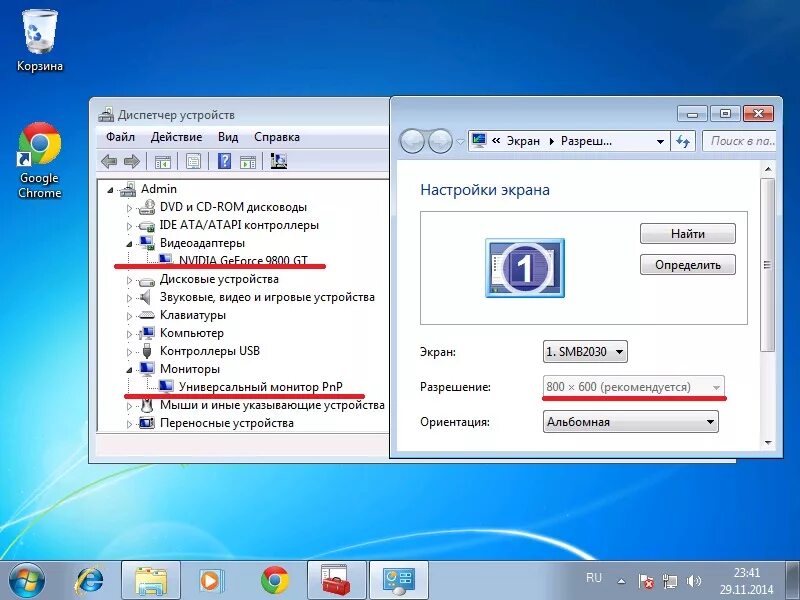This screenshot has width=800, height=600.
Task: Select the Клавиатуры category label
Action: pyautogui.click(x=193, y=315)
